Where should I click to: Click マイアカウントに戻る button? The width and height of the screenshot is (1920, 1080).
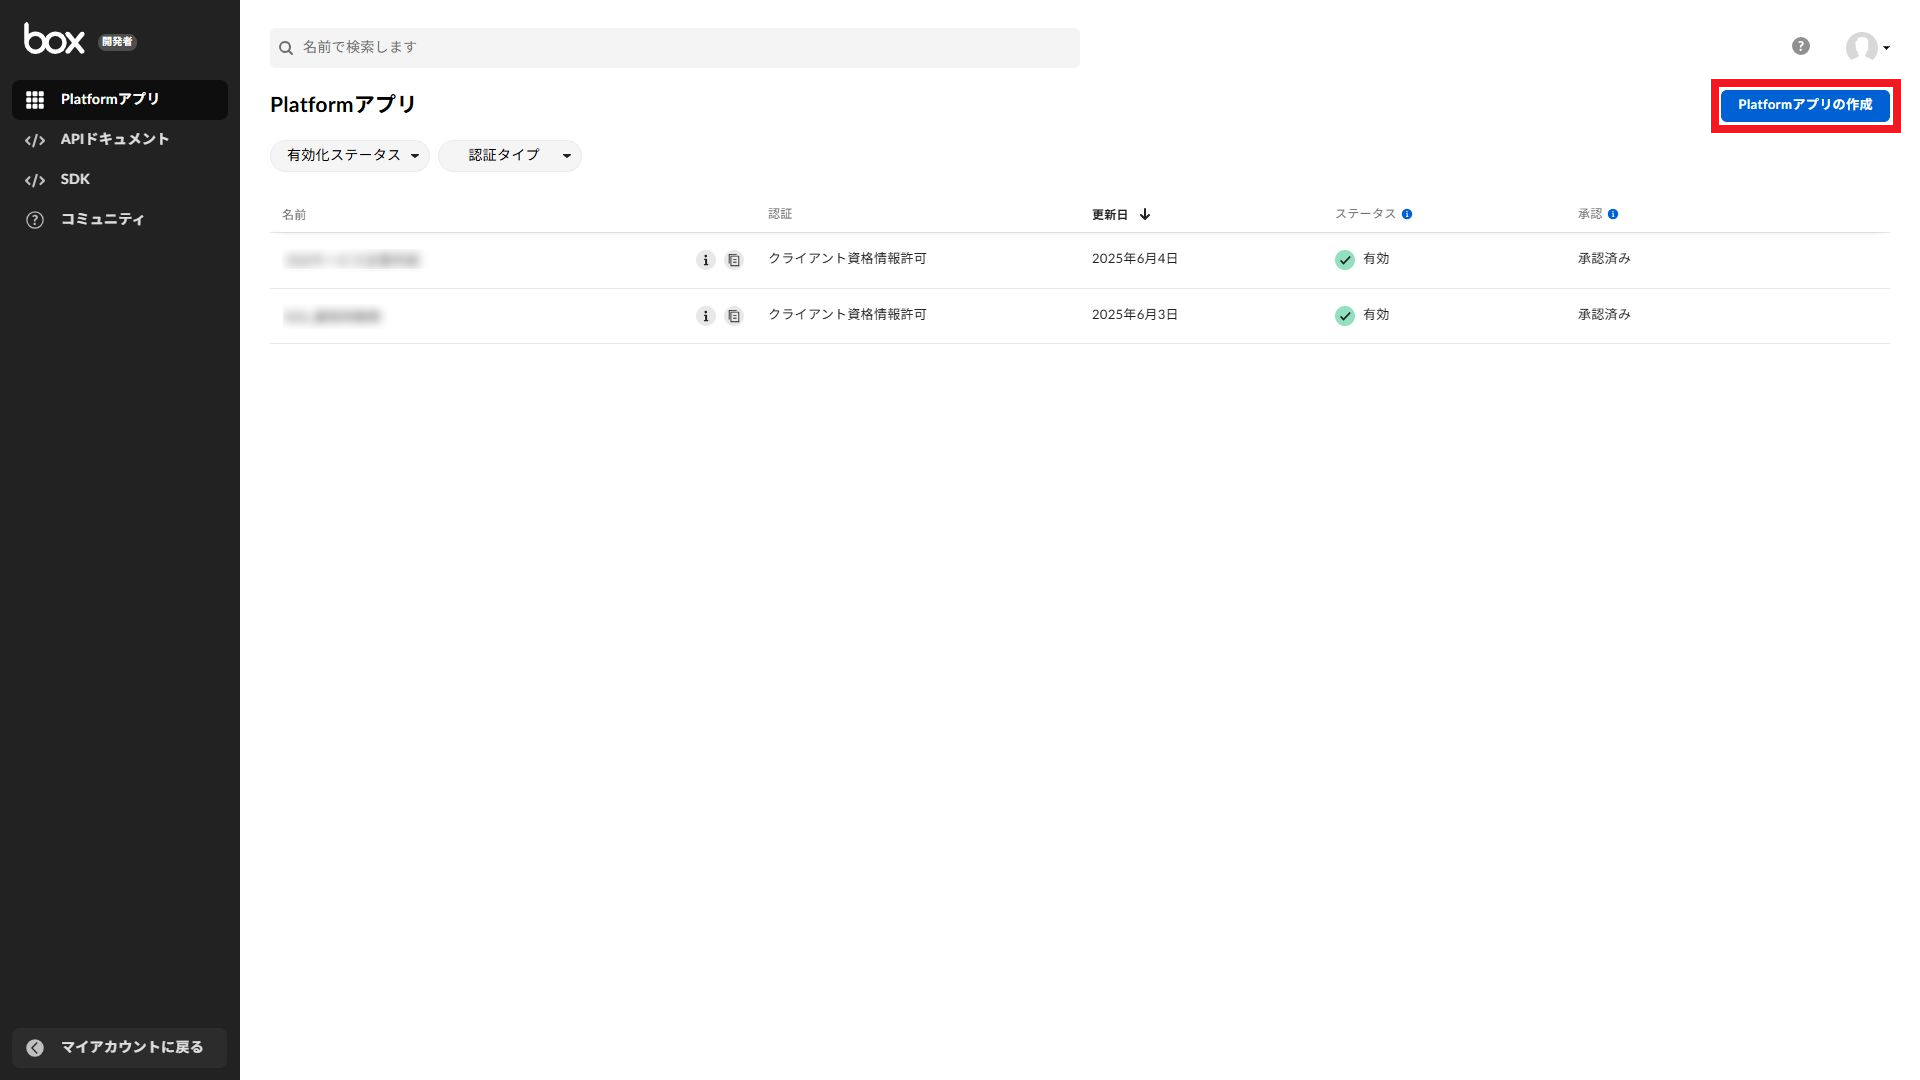pyautogui.click(x=120, y=1047)
